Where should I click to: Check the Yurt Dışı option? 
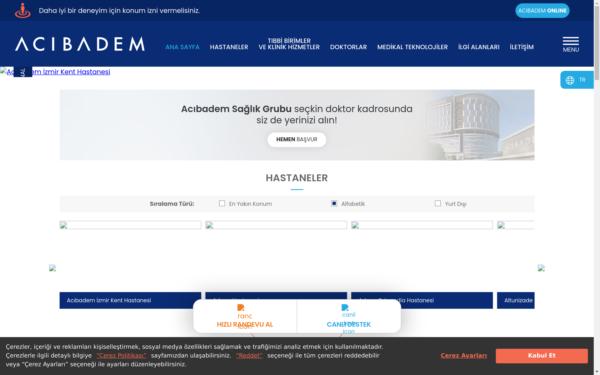438,203
